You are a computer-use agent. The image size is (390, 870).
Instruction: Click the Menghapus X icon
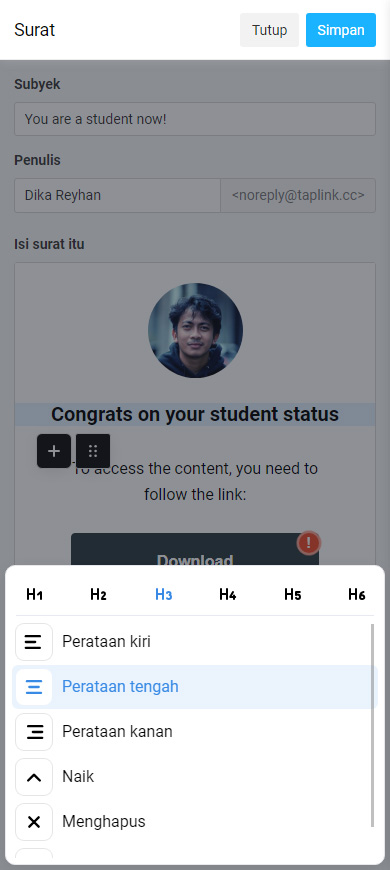tap(34, 822)
